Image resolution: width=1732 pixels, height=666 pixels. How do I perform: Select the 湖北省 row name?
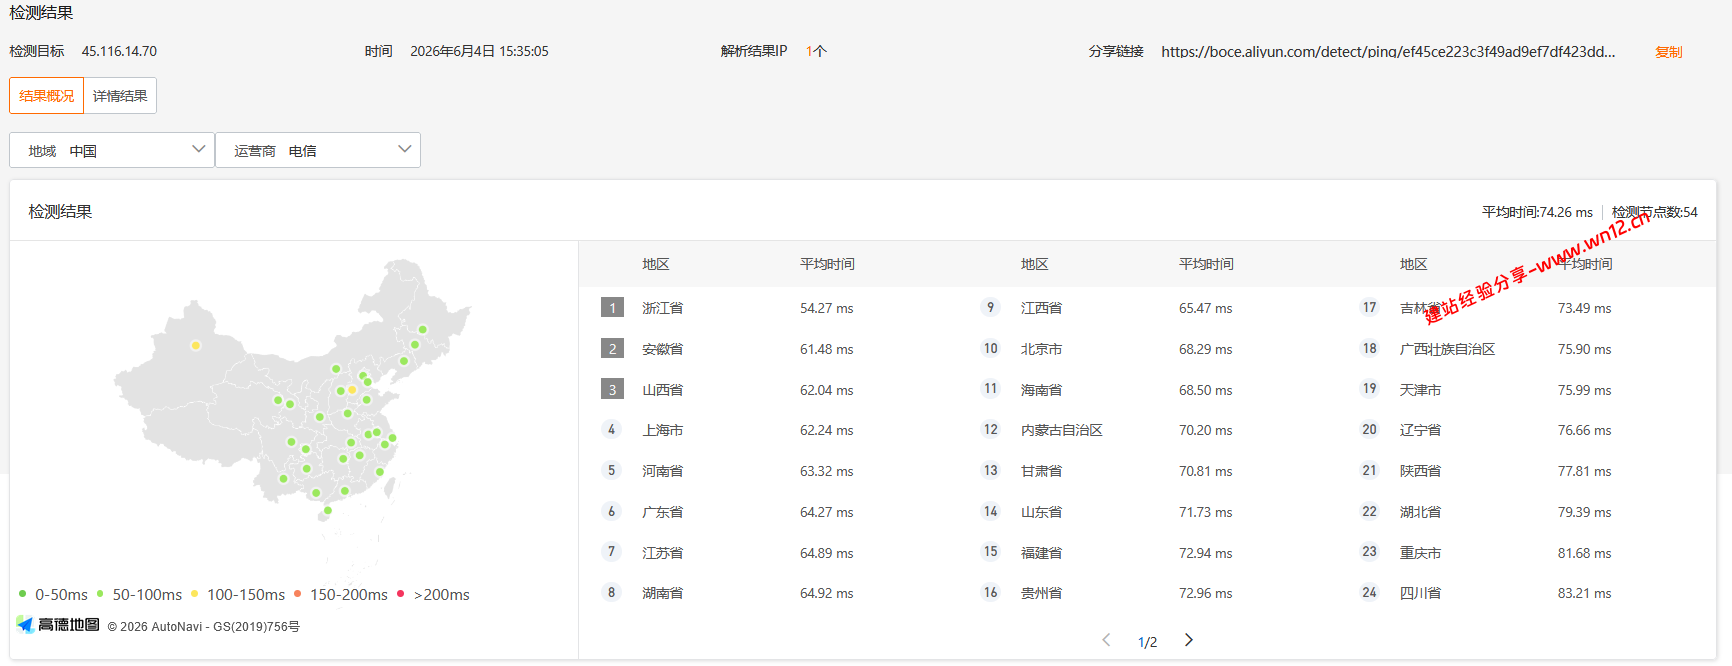[x=1420, y=512]
